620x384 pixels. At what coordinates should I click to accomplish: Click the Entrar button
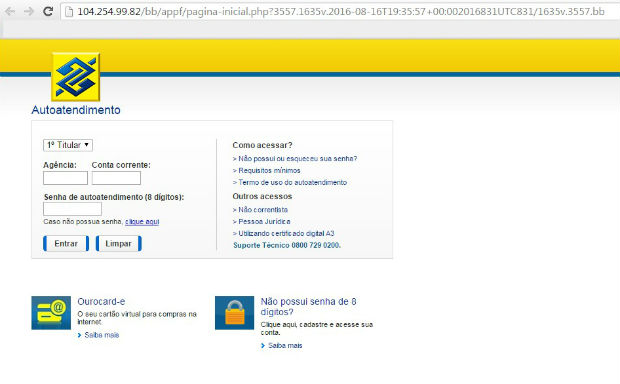[66, 244]
